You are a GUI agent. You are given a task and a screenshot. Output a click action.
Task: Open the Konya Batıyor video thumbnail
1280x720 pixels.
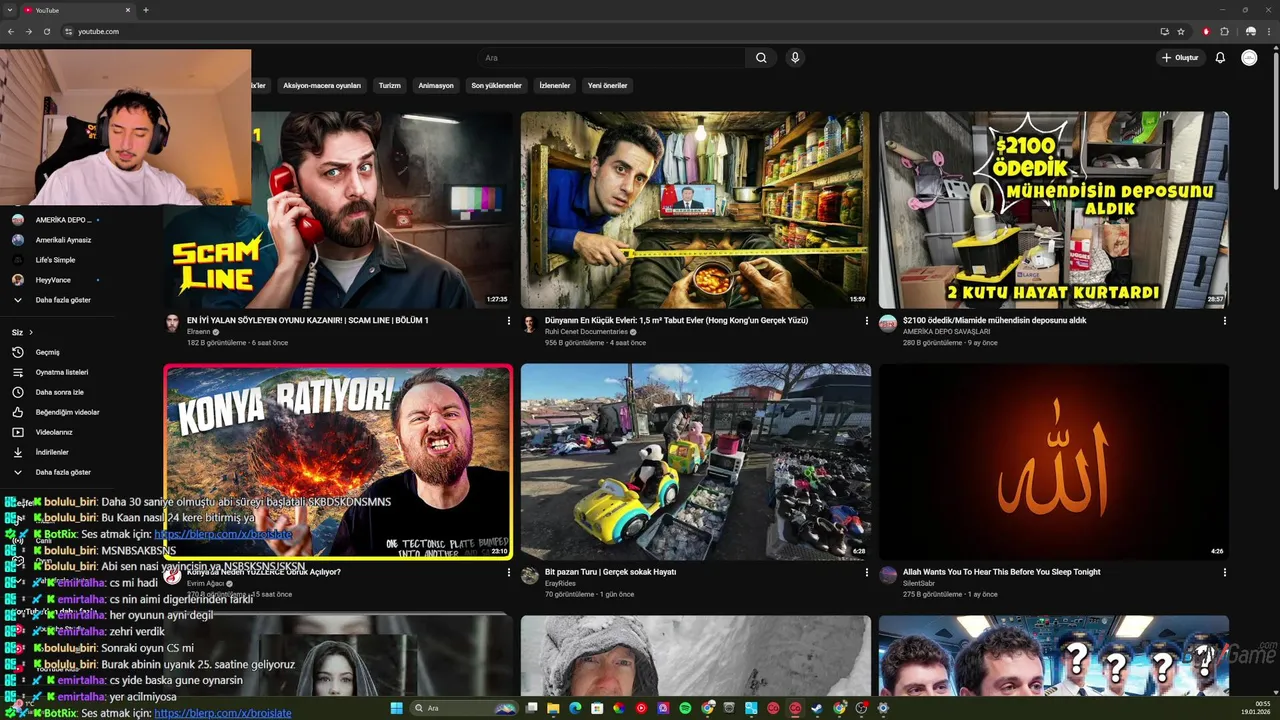(x=338, y=462)
